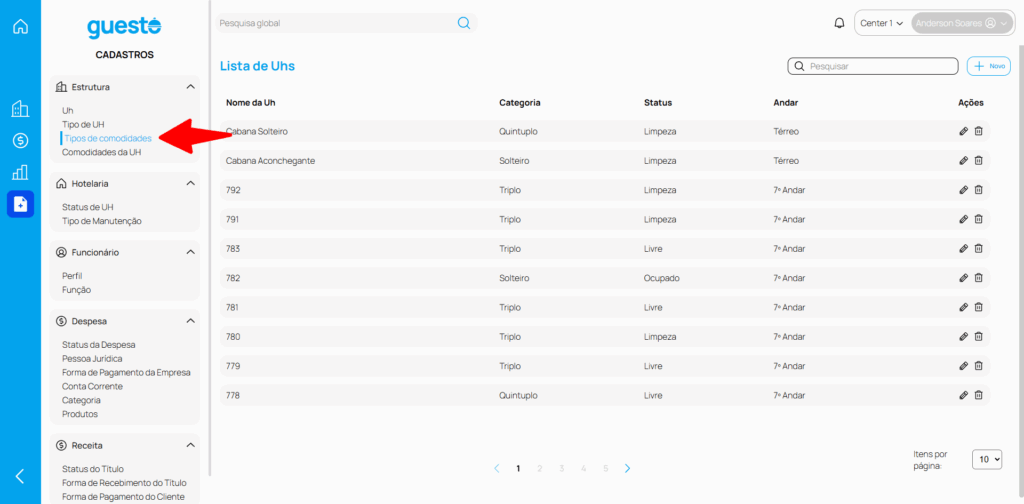Screen dimensions: 1024x504
Task: Click the home icon in left sidebar
Action: [20, 26]
